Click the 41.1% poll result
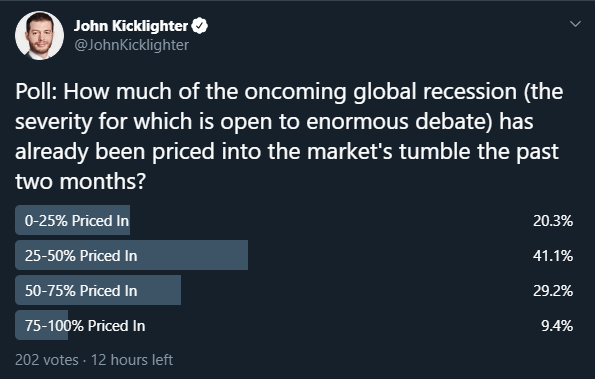 tap(553, 256)
